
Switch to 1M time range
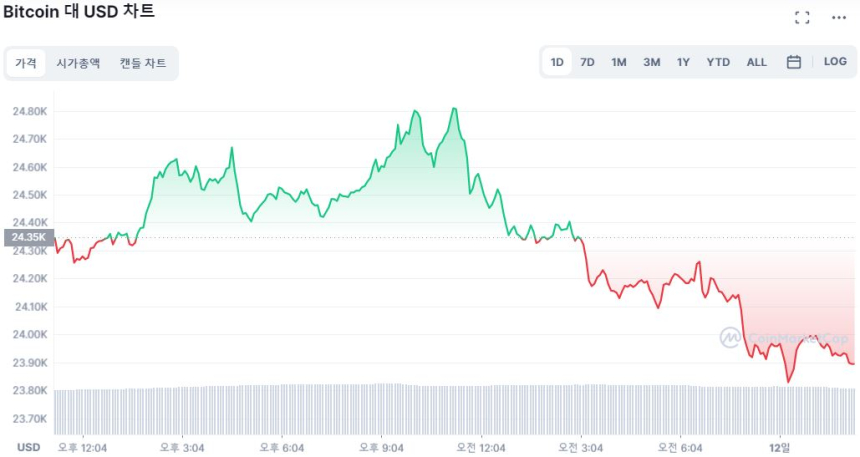tap(619, 62)
